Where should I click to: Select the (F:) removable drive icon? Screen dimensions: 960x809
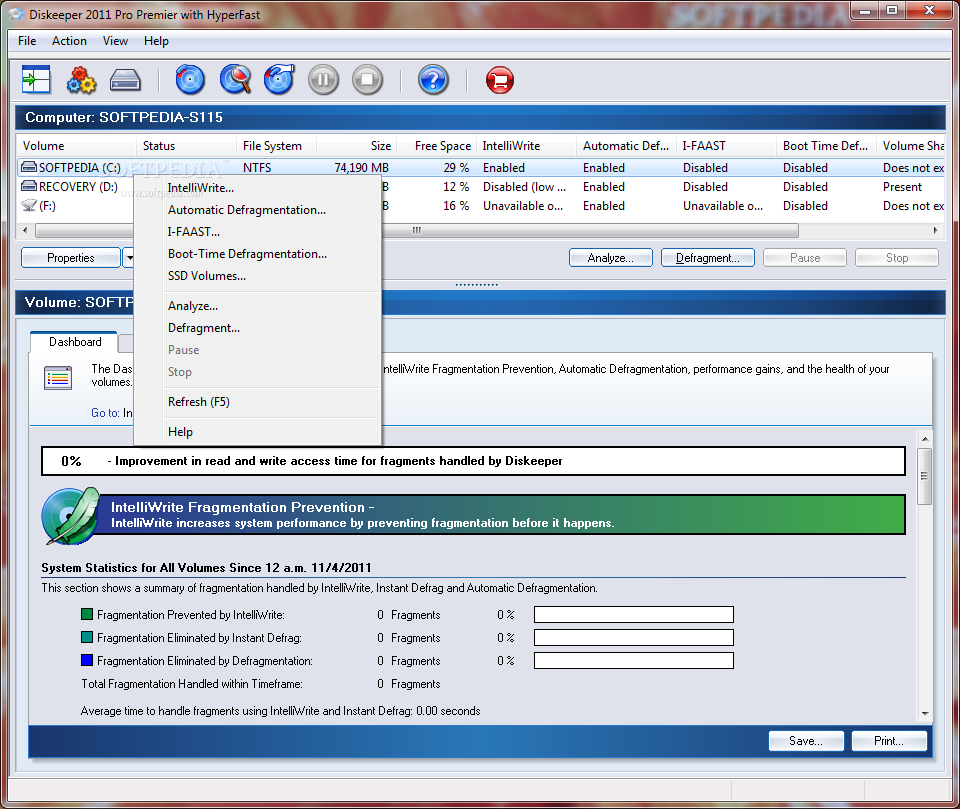coord(29,205)
